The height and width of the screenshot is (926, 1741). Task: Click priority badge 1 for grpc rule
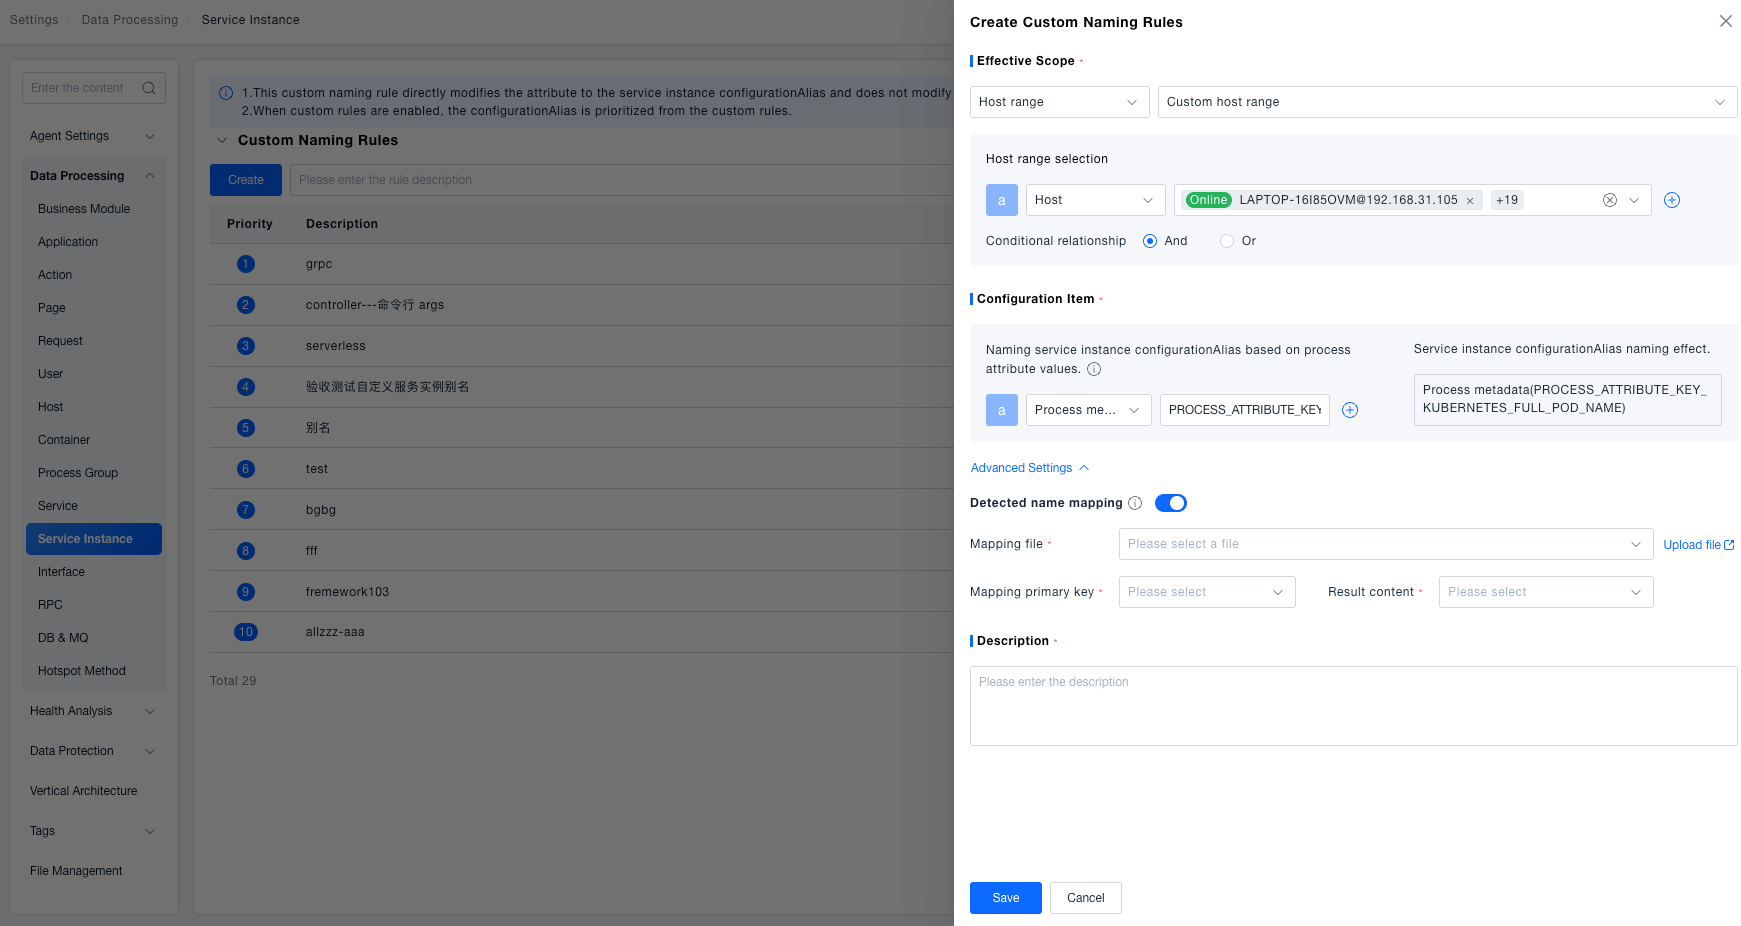[x=246, y=264]
